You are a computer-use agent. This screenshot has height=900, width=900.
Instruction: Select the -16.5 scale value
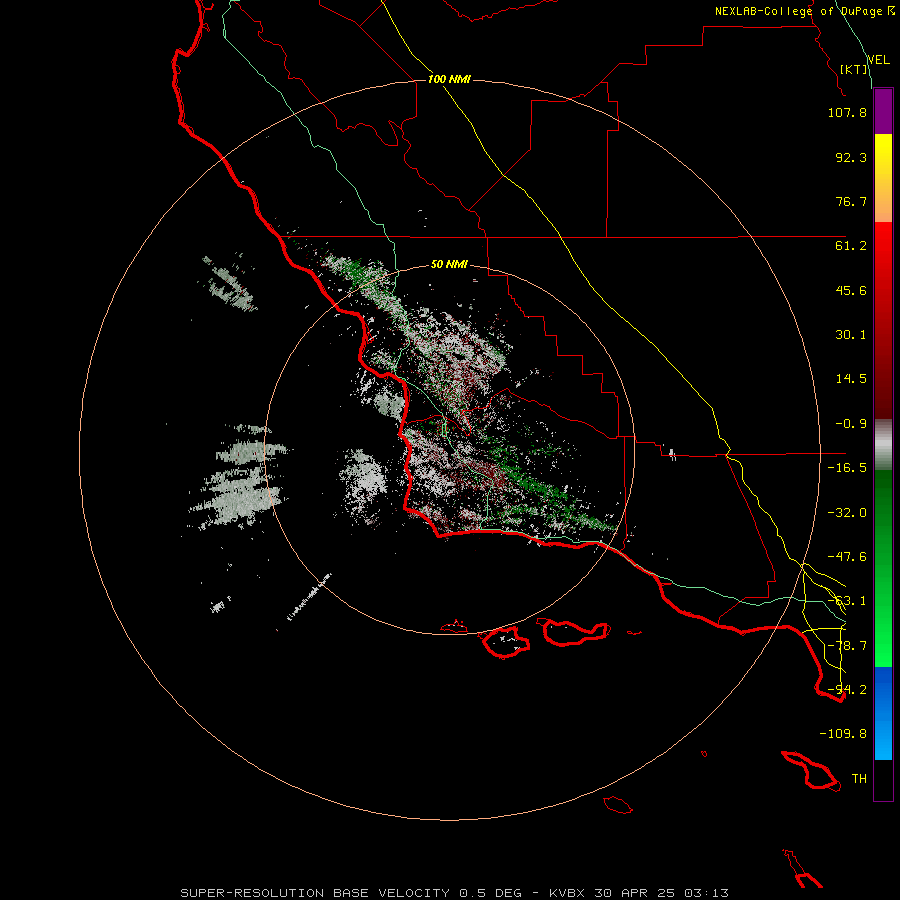coord(847,468)
